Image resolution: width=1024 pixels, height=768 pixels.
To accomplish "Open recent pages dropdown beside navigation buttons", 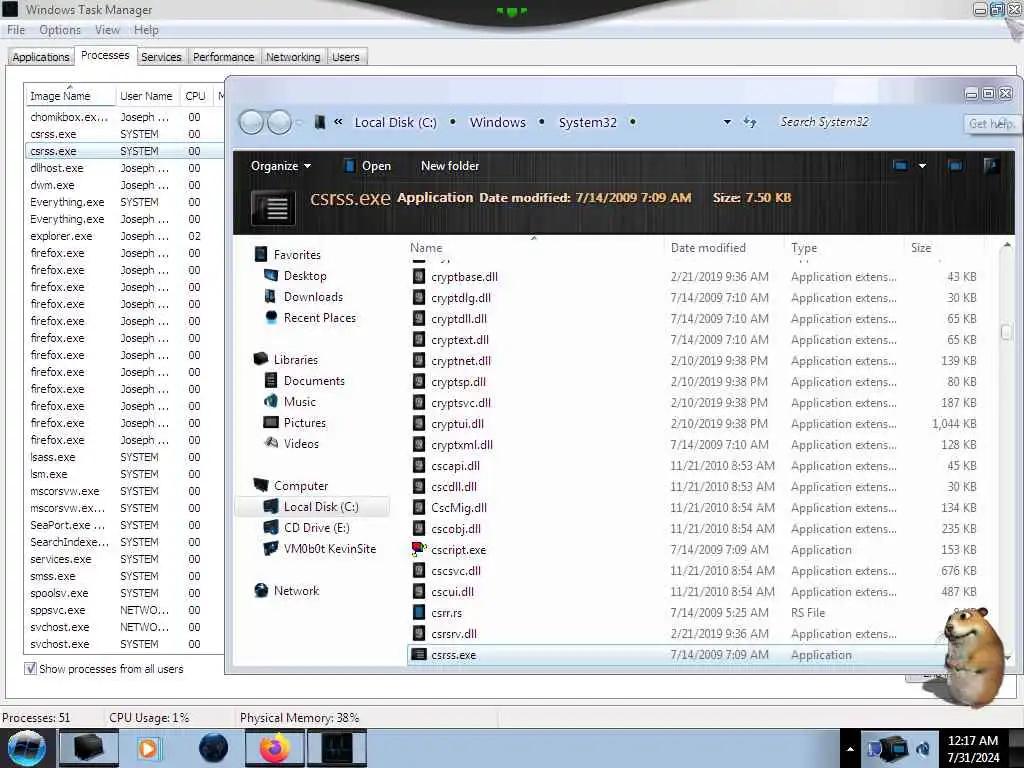I will (x=299, y=122).
